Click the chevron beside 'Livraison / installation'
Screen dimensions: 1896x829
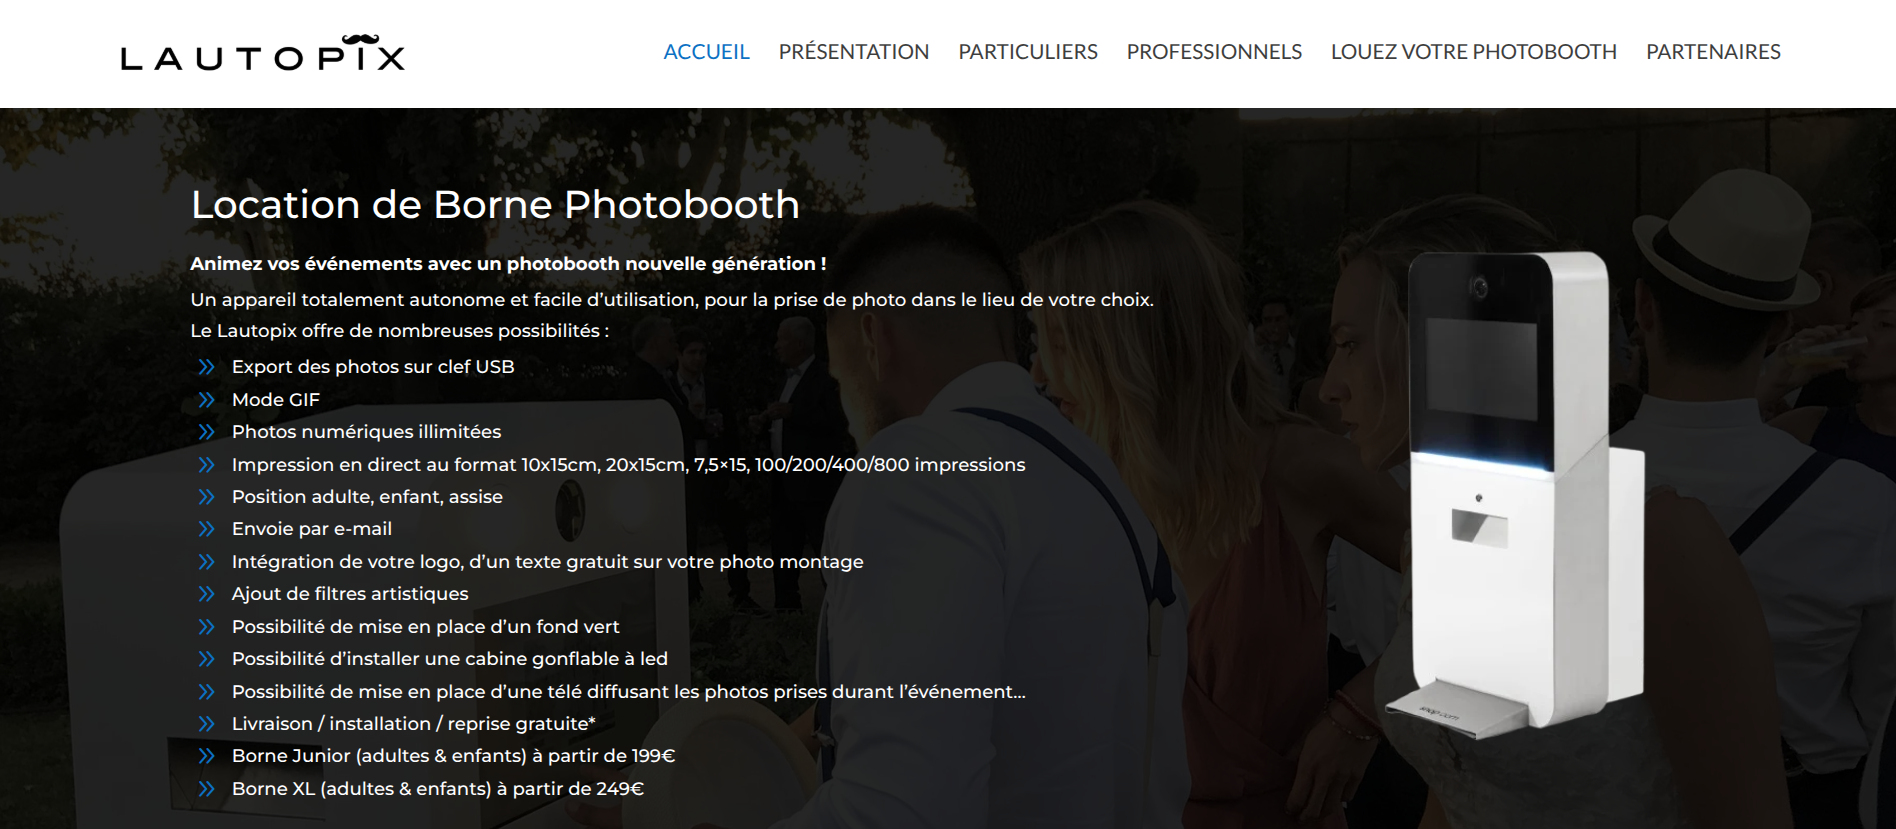click(207, 724)
